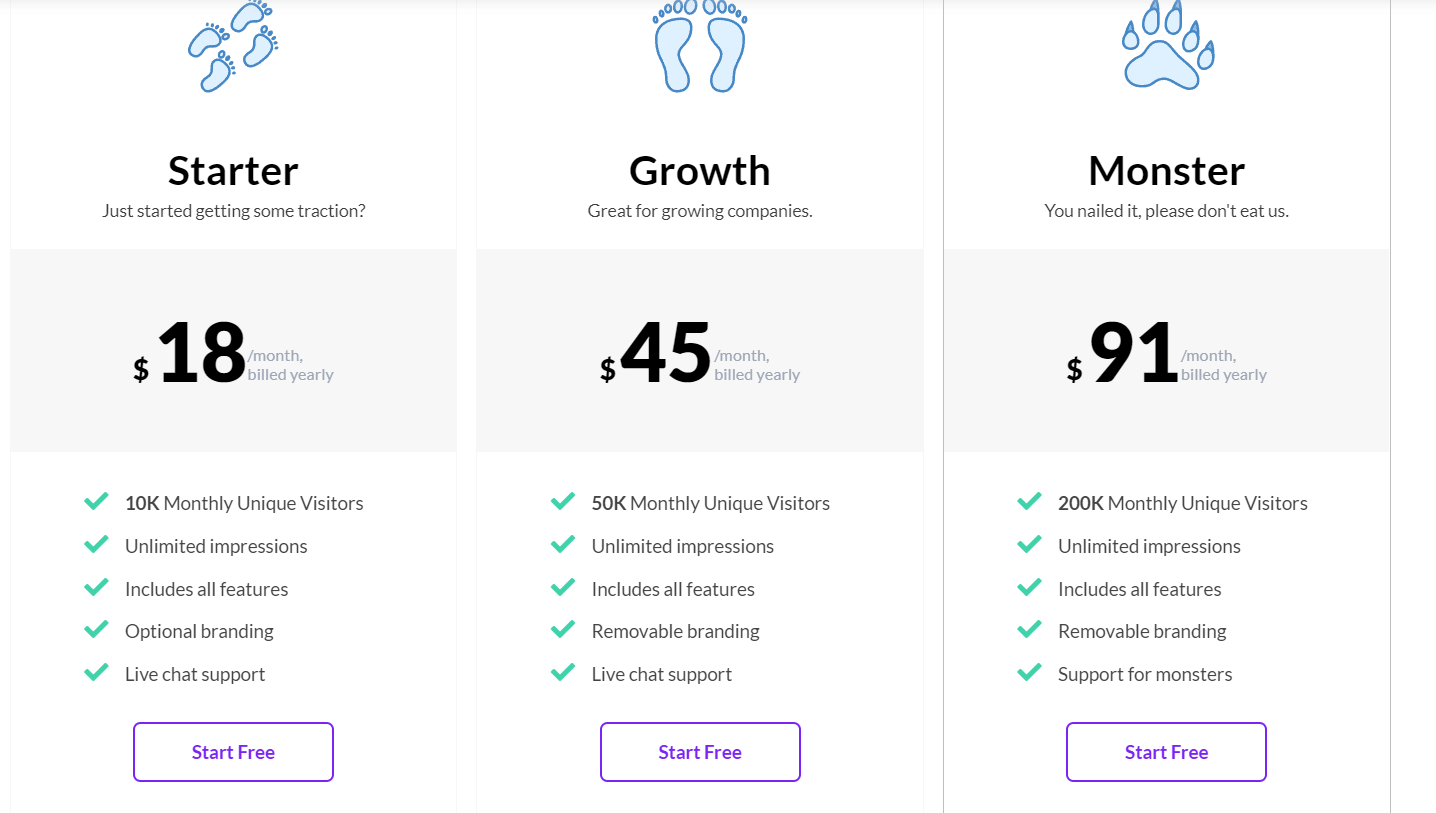Click Start Free under the Monster plan
Viewport: 1436px width, 813px height.
[1166, 751]
